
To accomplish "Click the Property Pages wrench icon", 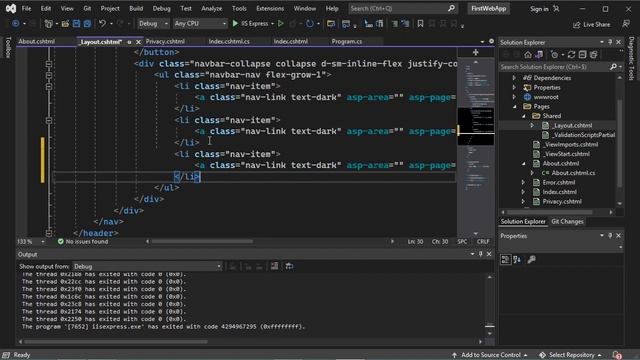I will click(531, 259).
